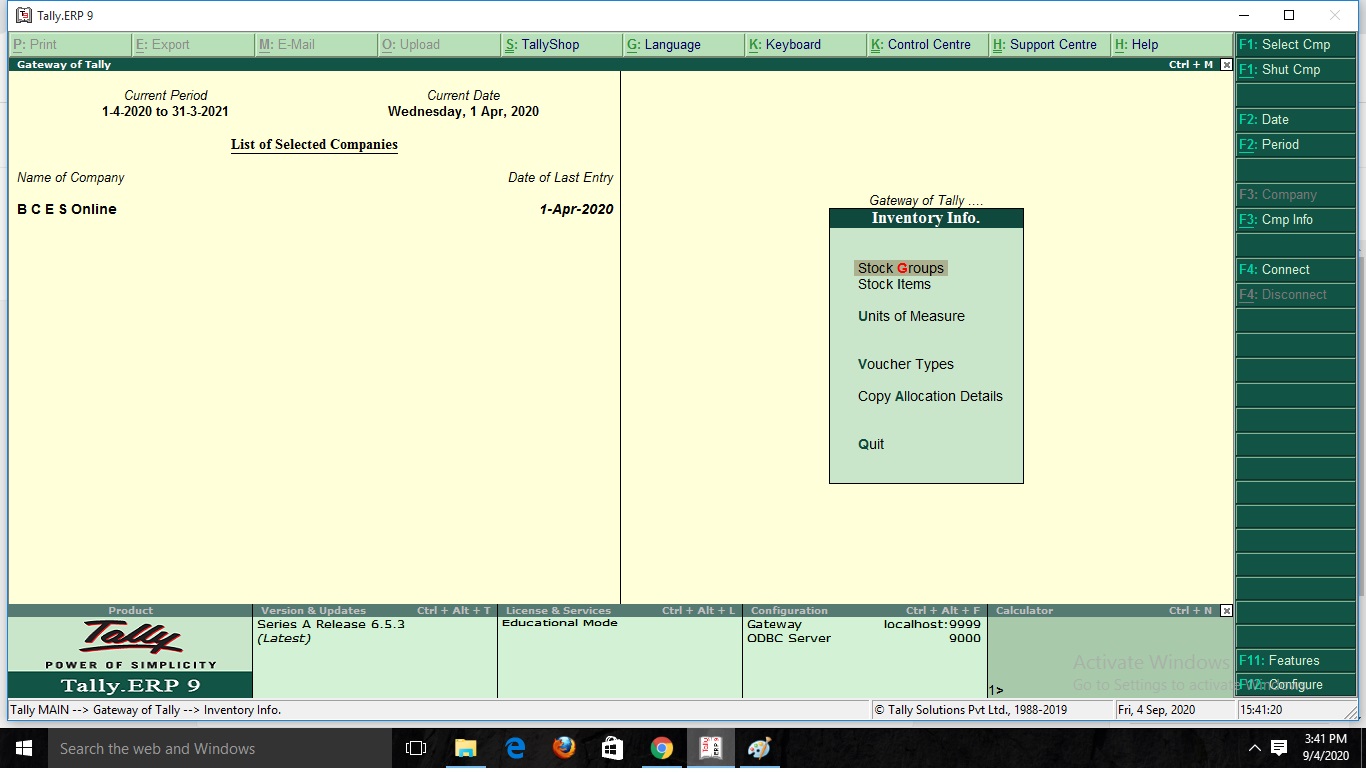Open the Control Centre
The image size is (1366, 773).
coord(928,45)
